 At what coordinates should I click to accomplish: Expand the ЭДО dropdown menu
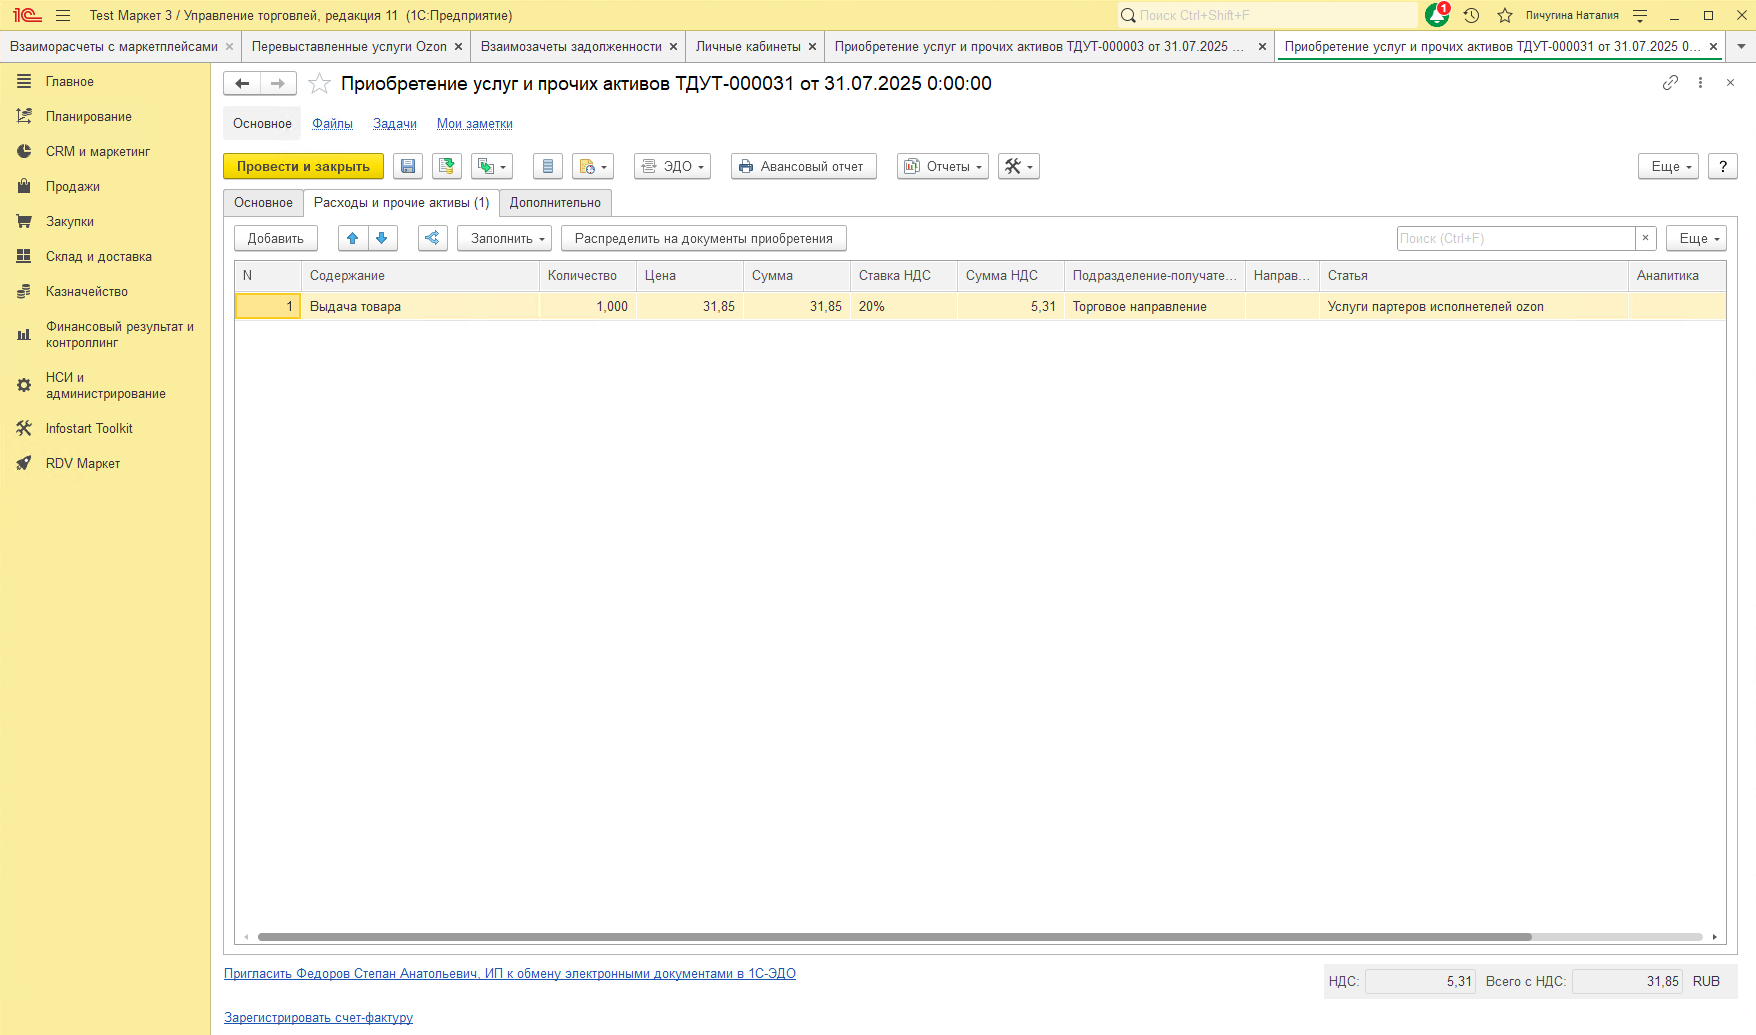click(672, 166)
